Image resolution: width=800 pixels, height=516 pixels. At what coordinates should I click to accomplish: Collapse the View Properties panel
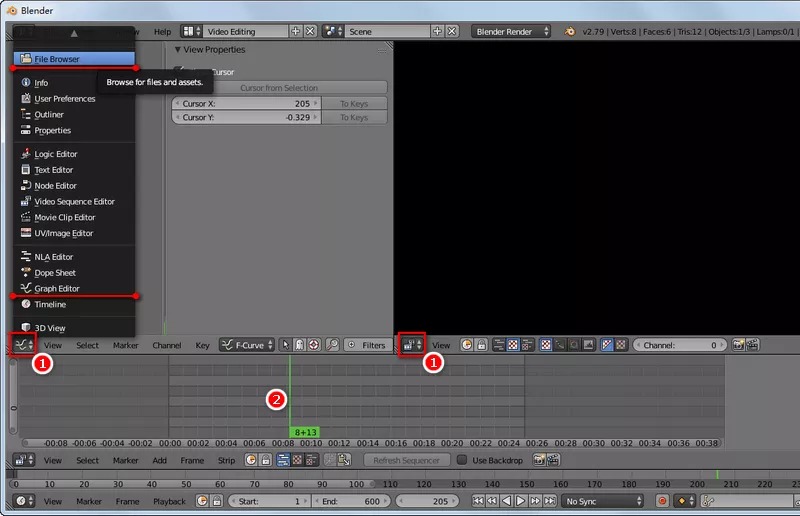point(178,50)
